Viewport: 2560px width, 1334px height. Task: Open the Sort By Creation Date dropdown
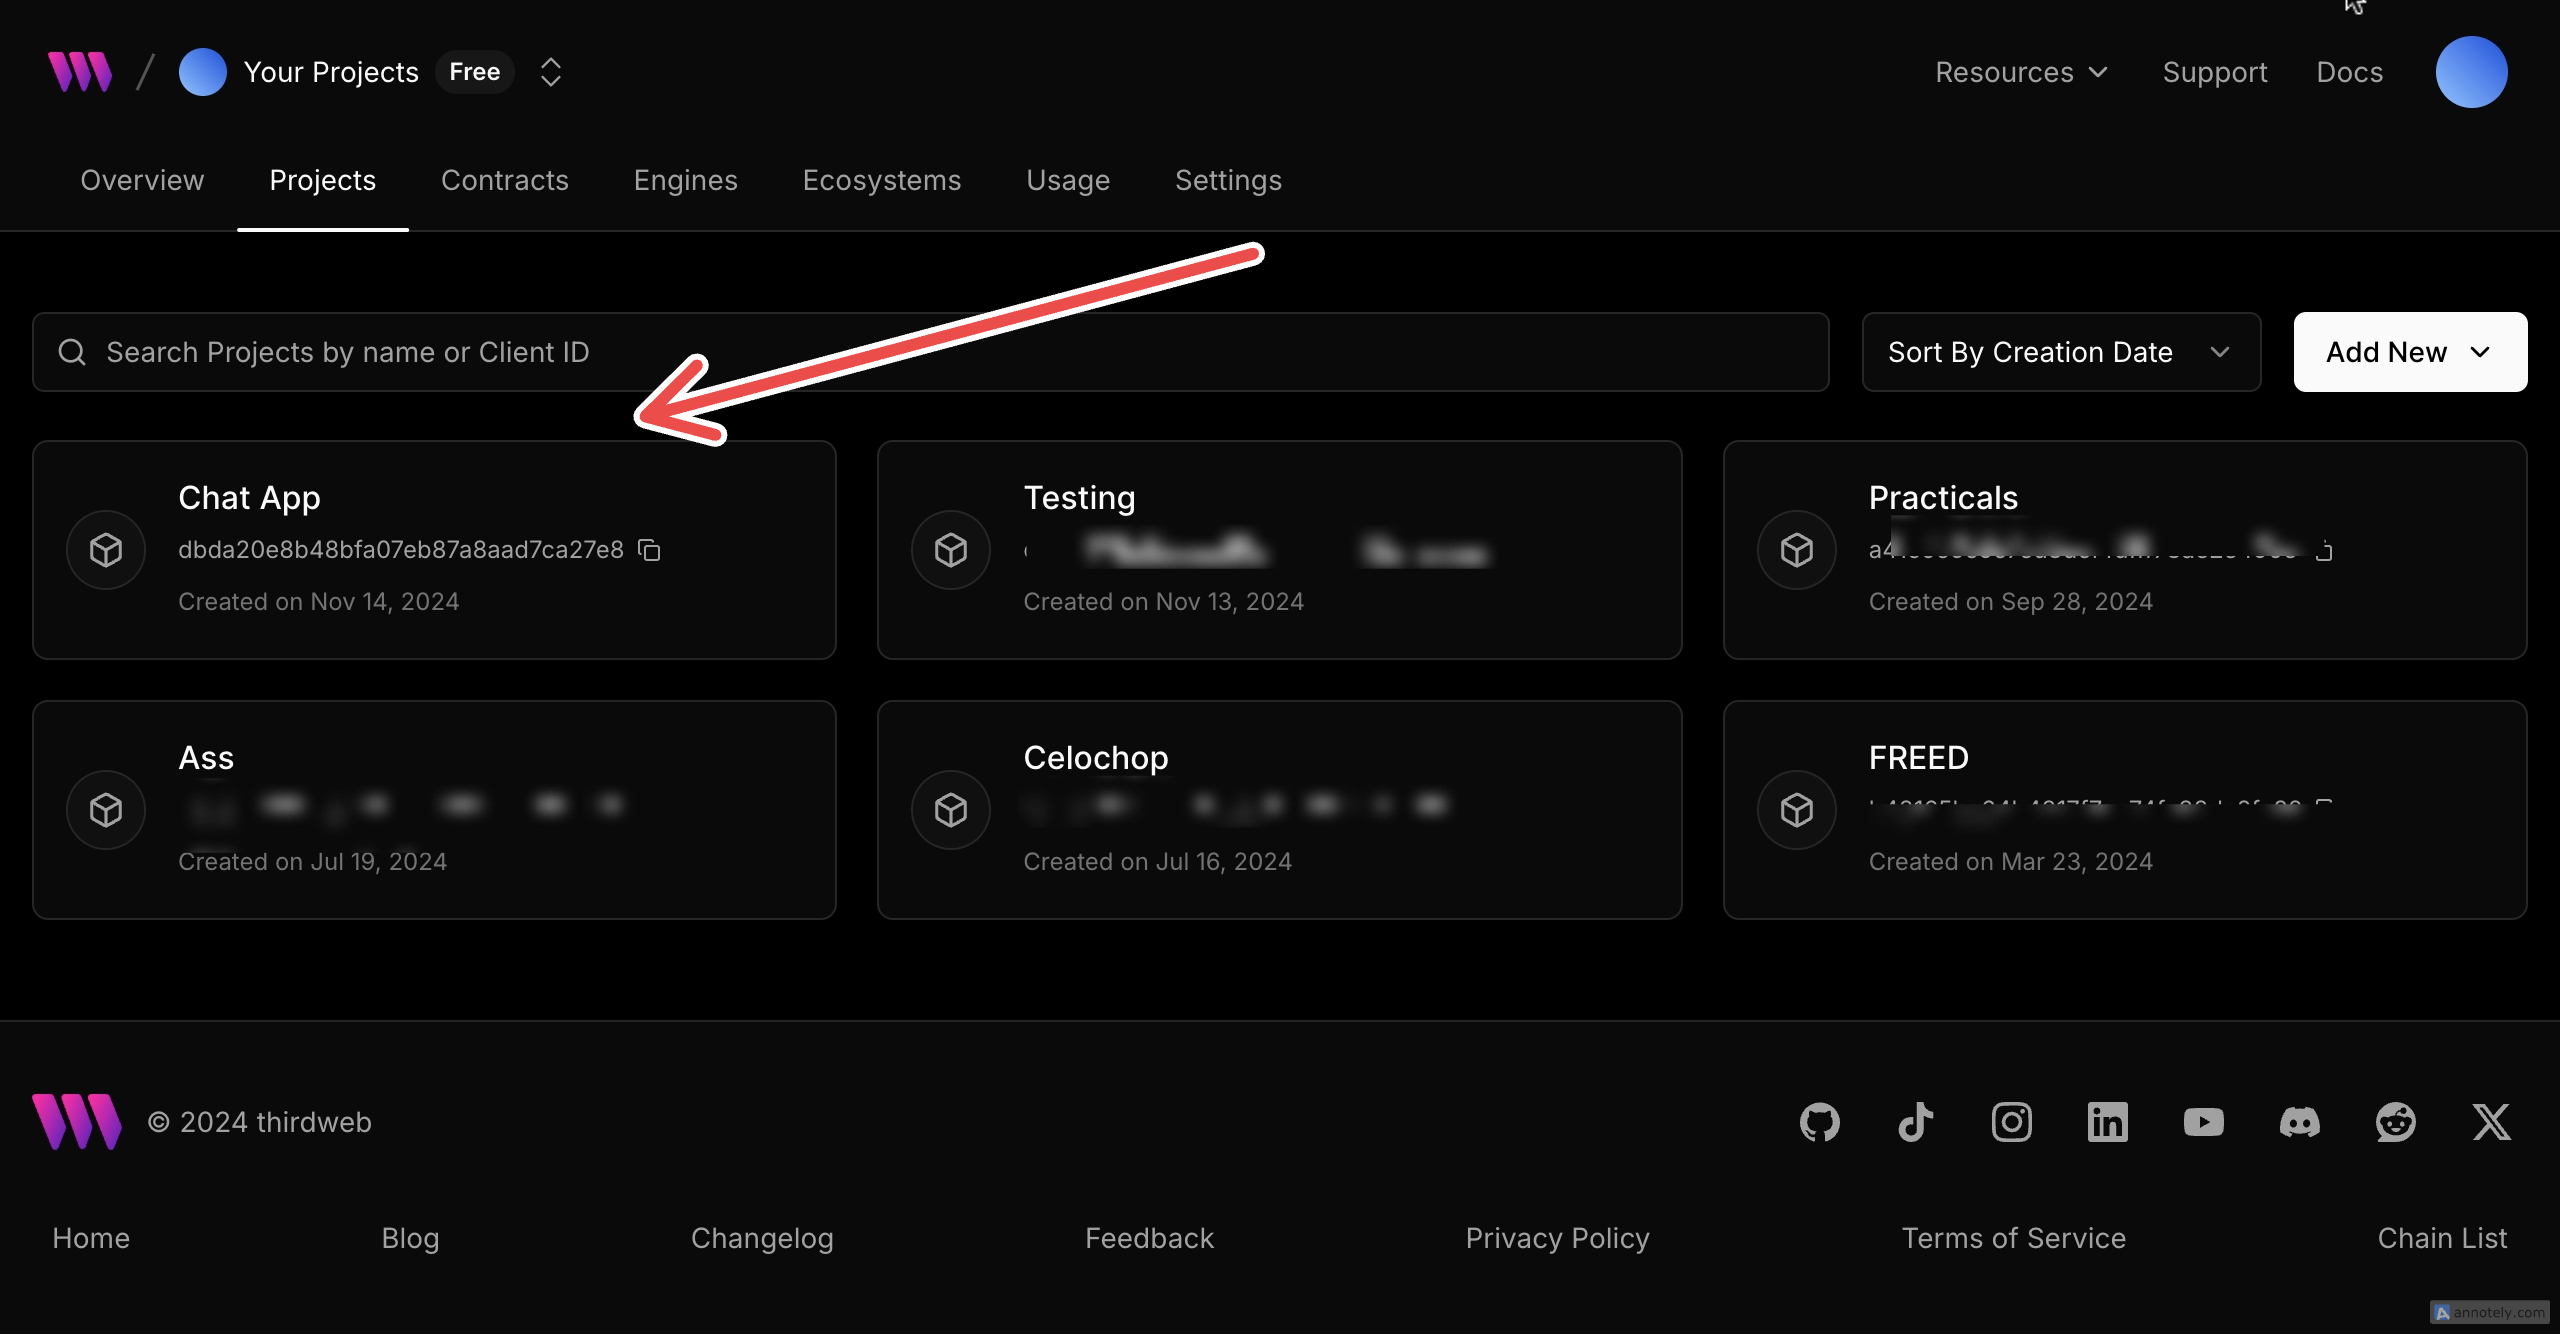2060,352
